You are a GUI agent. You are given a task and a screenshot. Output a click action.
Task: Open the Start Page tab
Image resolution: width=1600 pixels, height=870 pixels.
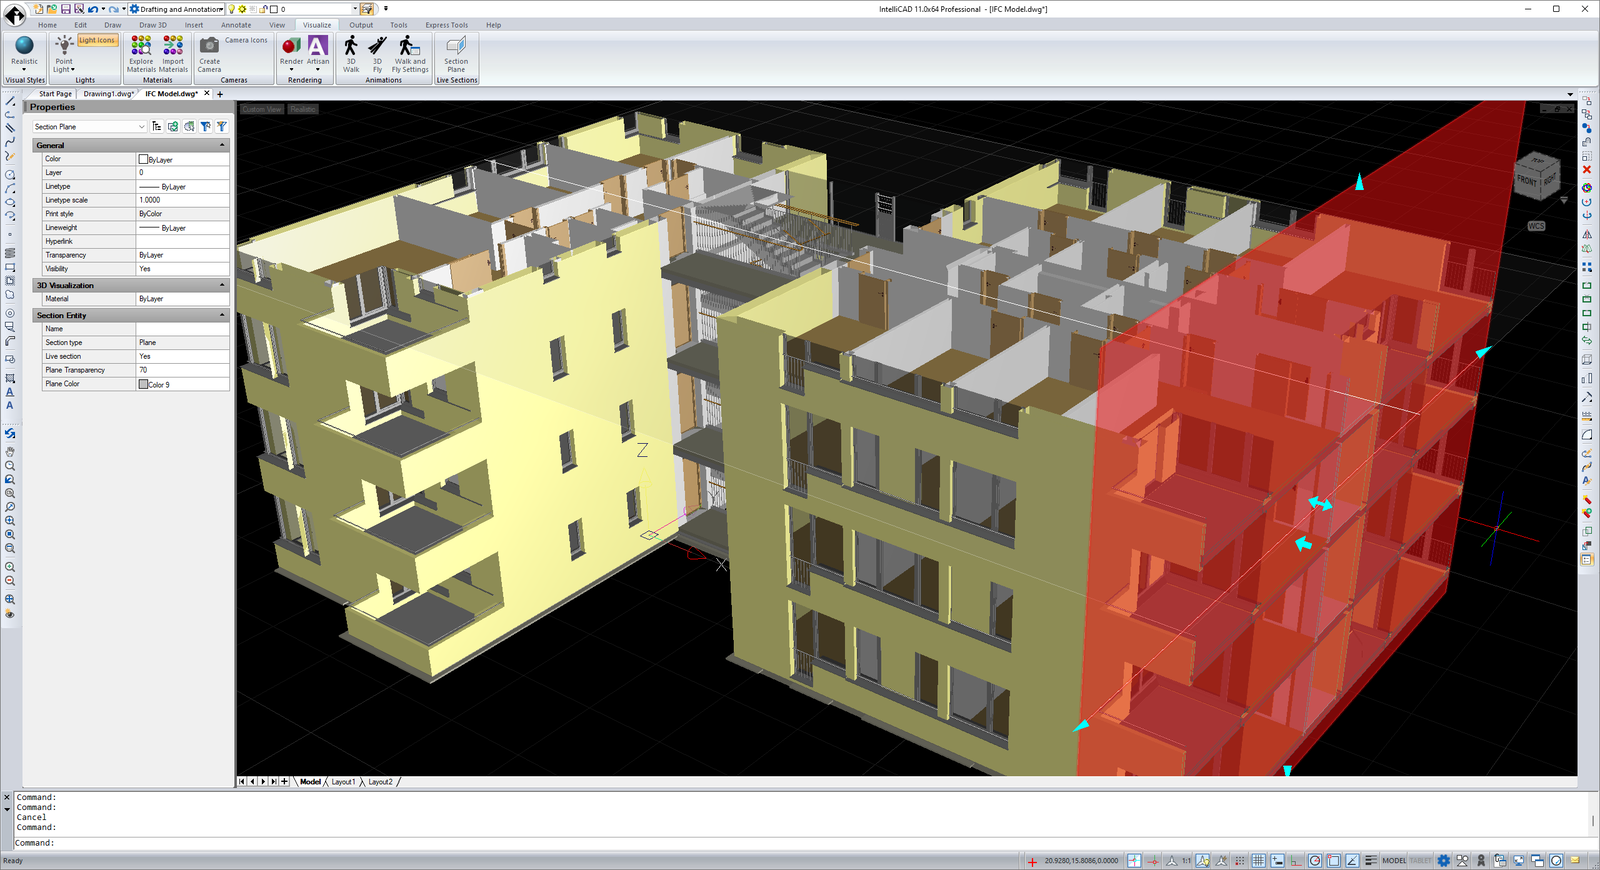[55, 94]
